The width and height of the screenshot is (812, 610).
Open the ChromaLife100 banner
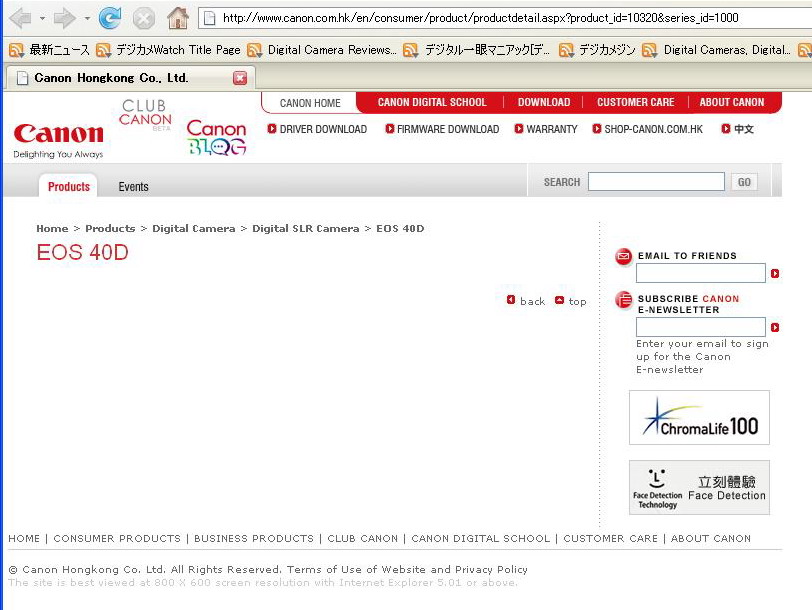click(x=699, y=417)
